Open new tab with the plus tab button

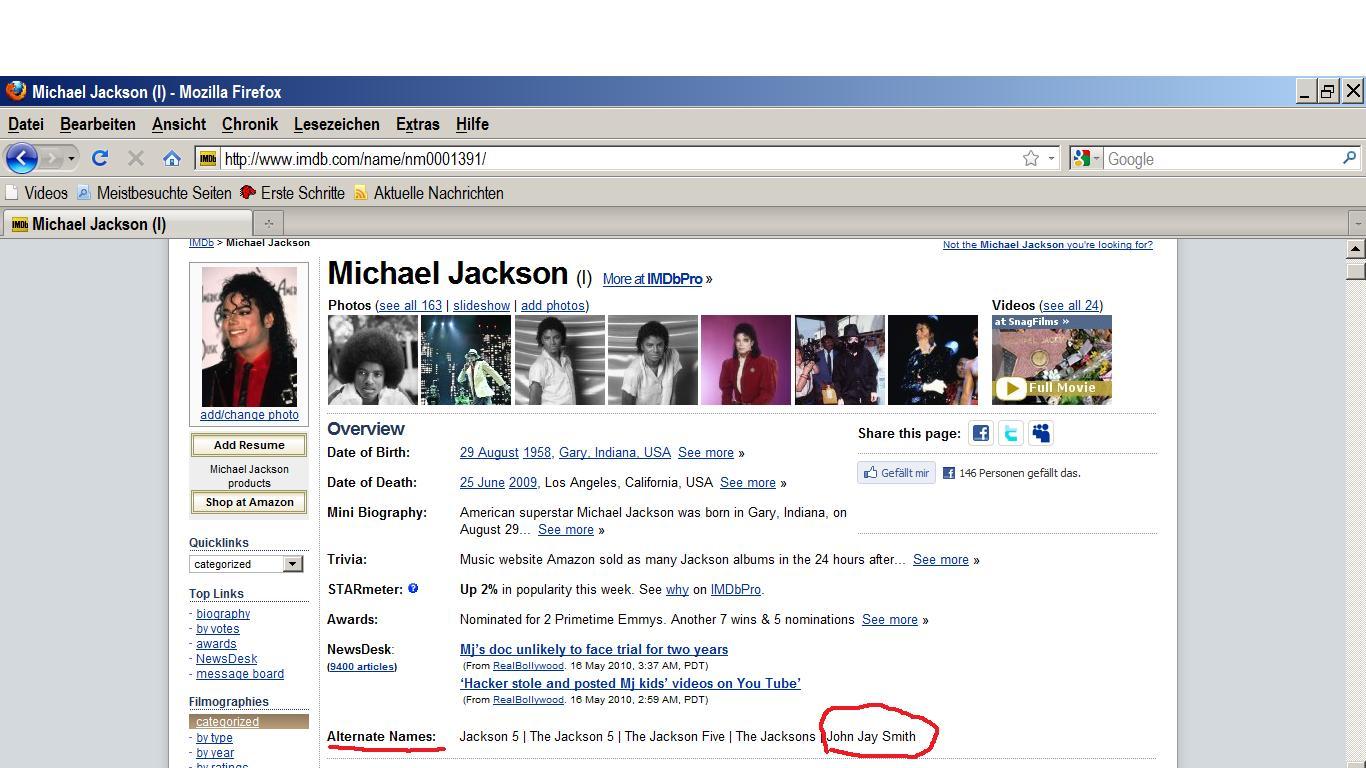pyautogui.click(x=268, y=223)
